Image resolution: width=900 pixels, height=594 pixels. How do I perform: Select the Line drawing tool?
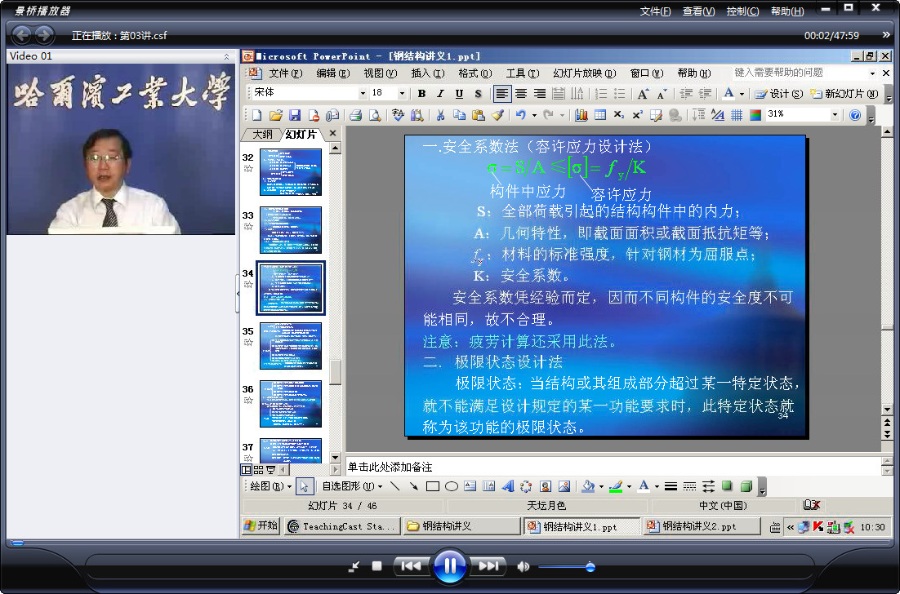click(395, 486)
